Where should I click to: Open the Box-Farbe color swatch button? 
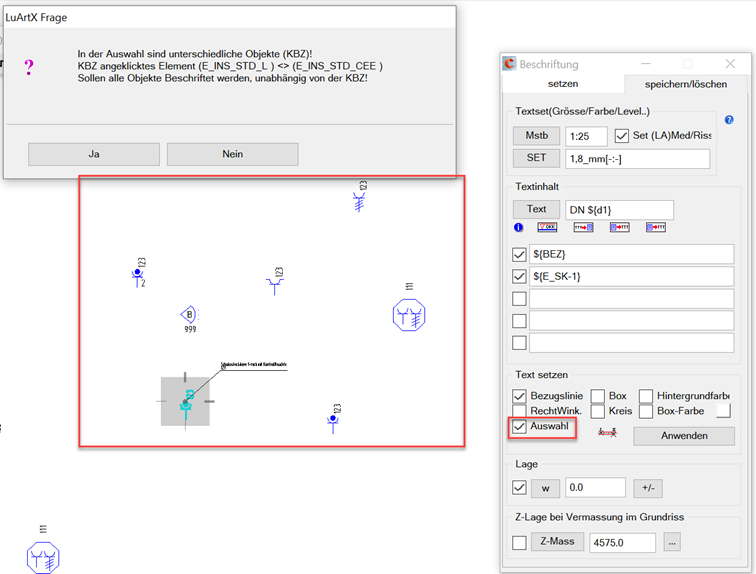(724, 411)
